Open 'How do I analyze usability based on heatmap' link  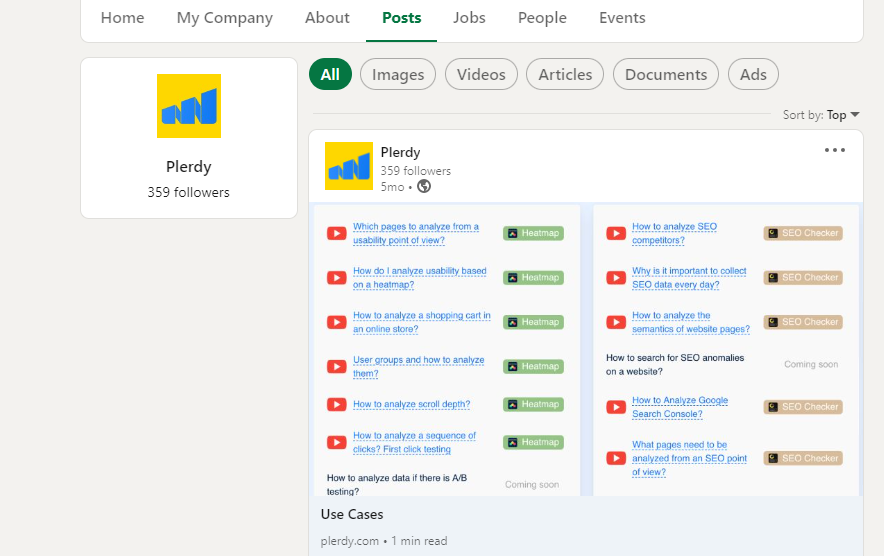(419, 278)
